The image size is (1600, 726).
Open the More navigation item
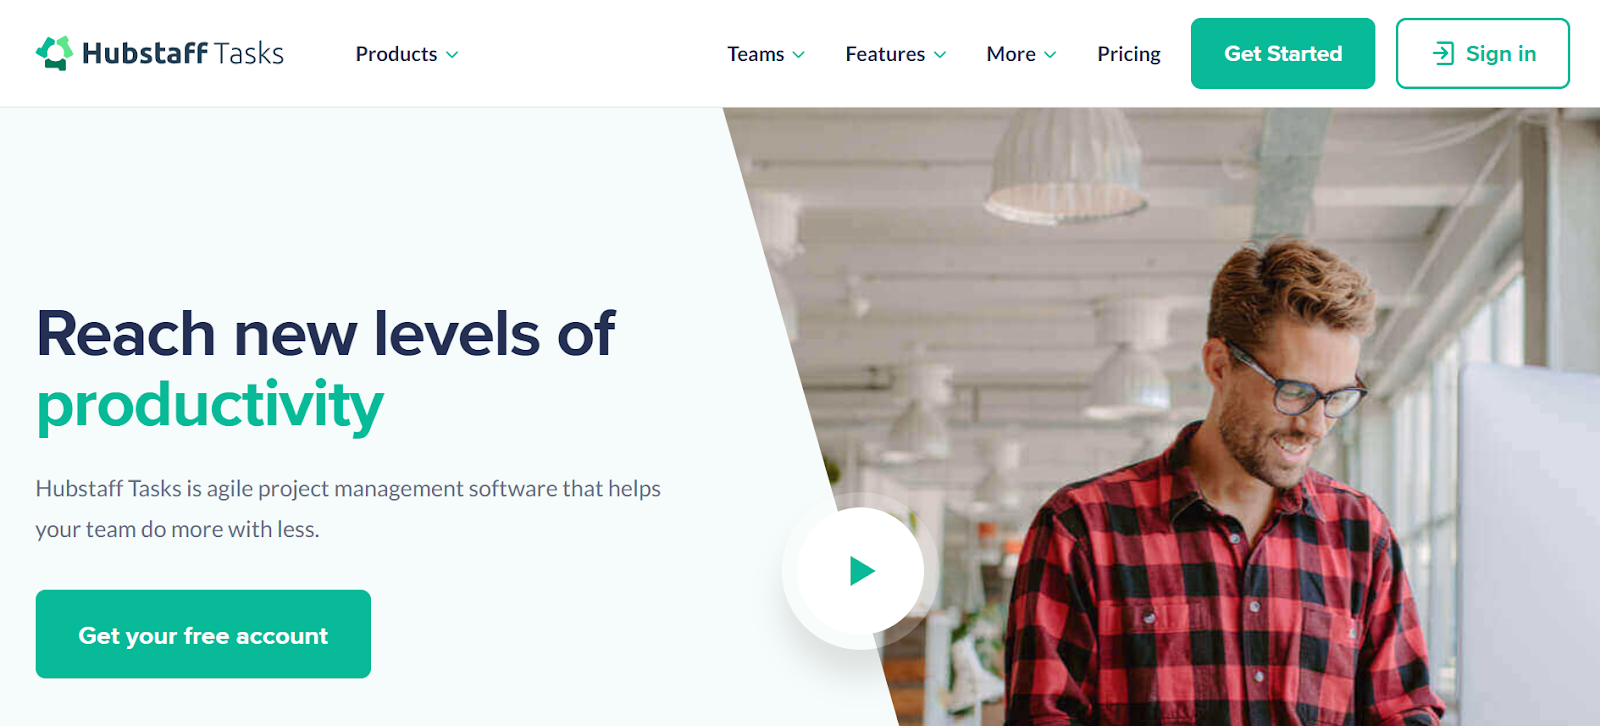(1011, 54)
